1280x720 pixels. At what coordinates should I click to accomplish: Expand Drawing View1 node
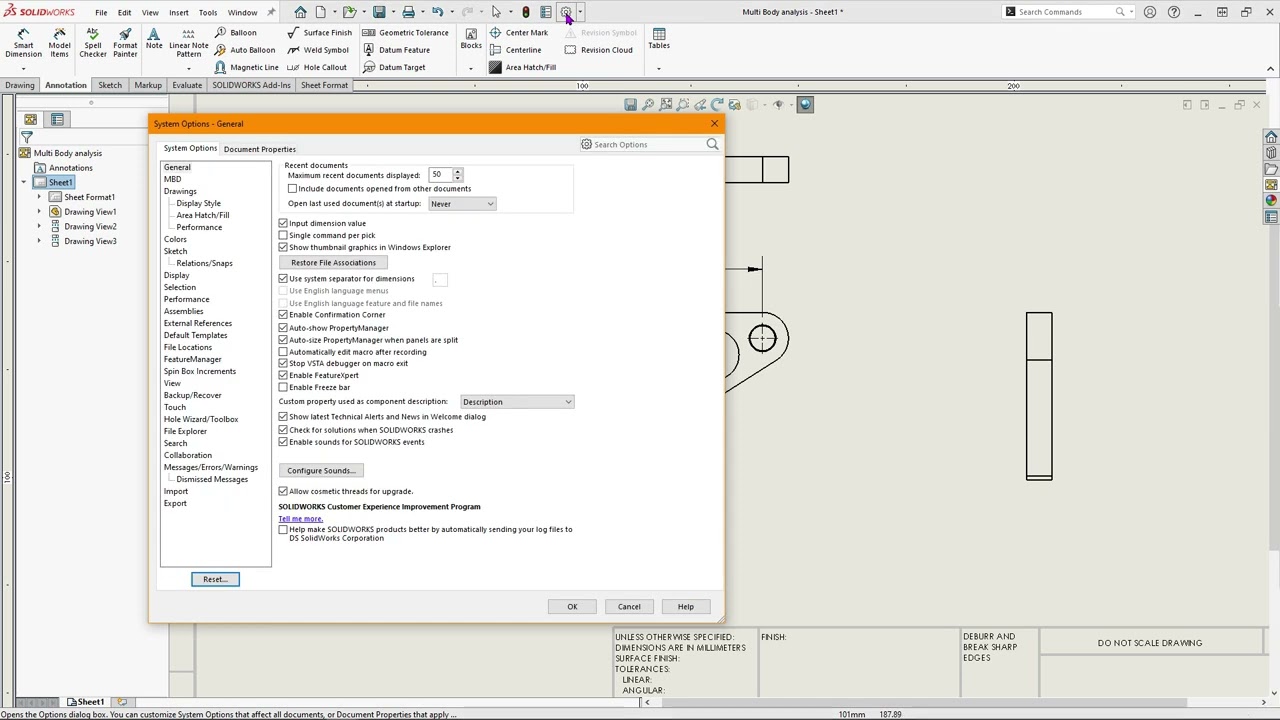tap(39, 211)
